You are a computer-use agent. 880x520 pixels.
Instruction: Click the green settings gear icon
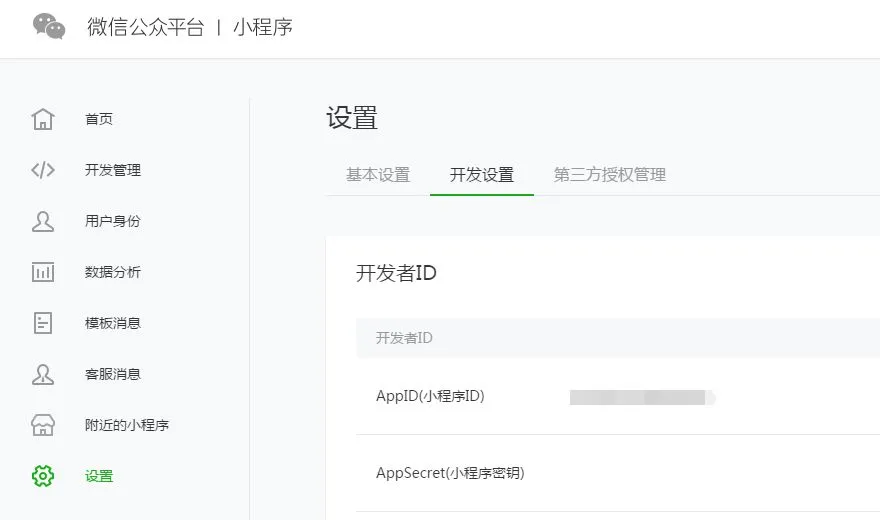(43, 476)
